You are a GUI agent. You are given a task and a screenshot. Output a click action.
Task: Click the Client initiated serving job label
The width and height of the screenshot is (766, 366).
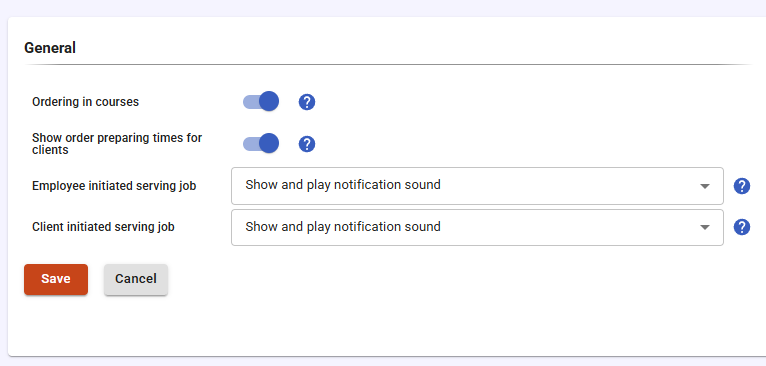tap(103, 227)
